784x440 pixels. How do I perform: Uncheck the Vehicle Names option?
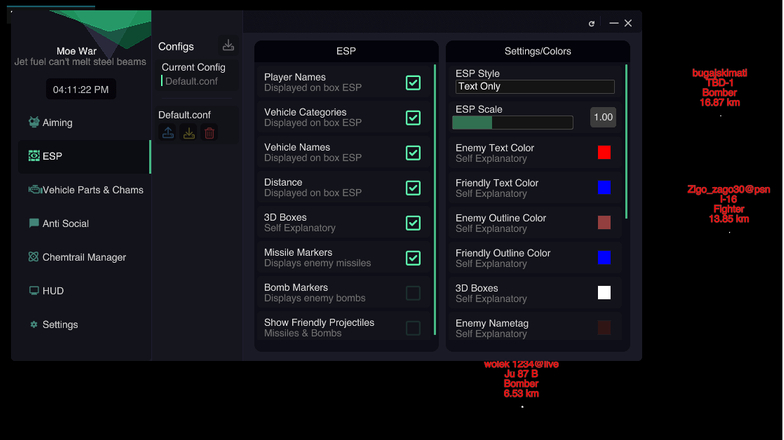click(x=413, y=153)
